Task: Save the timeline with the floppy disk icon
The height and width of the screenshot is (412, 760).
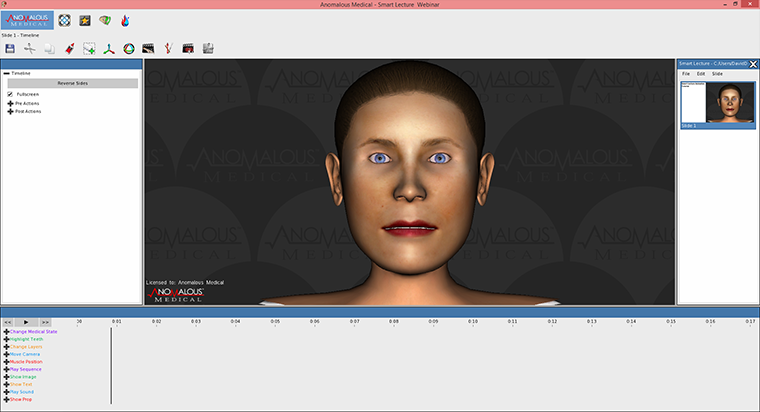Action: 10,48
